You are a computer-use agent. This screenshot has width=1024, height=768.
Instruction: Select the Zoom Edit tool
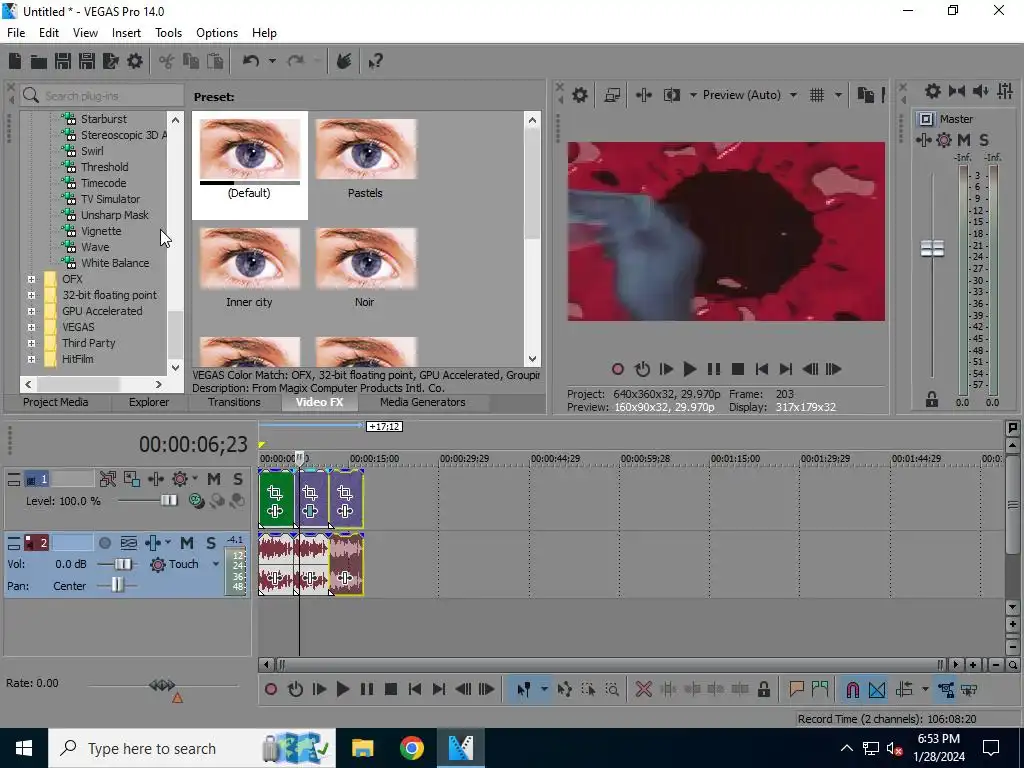pyautogui.click(x=612, y=690)
